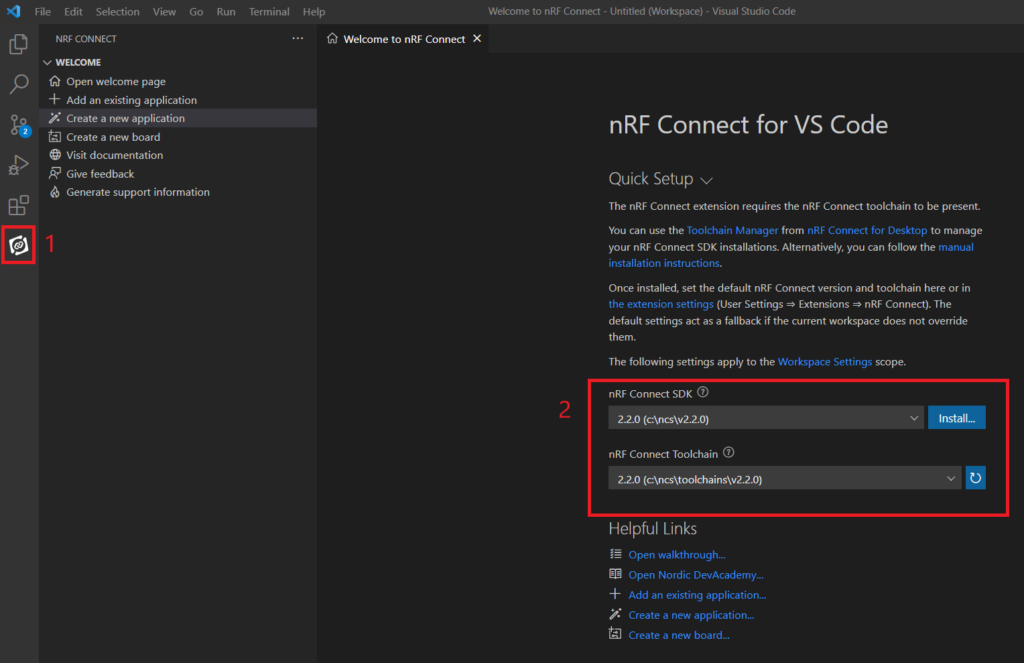
Task: Open the Extensions view icon
Action: tap(18, 206)
